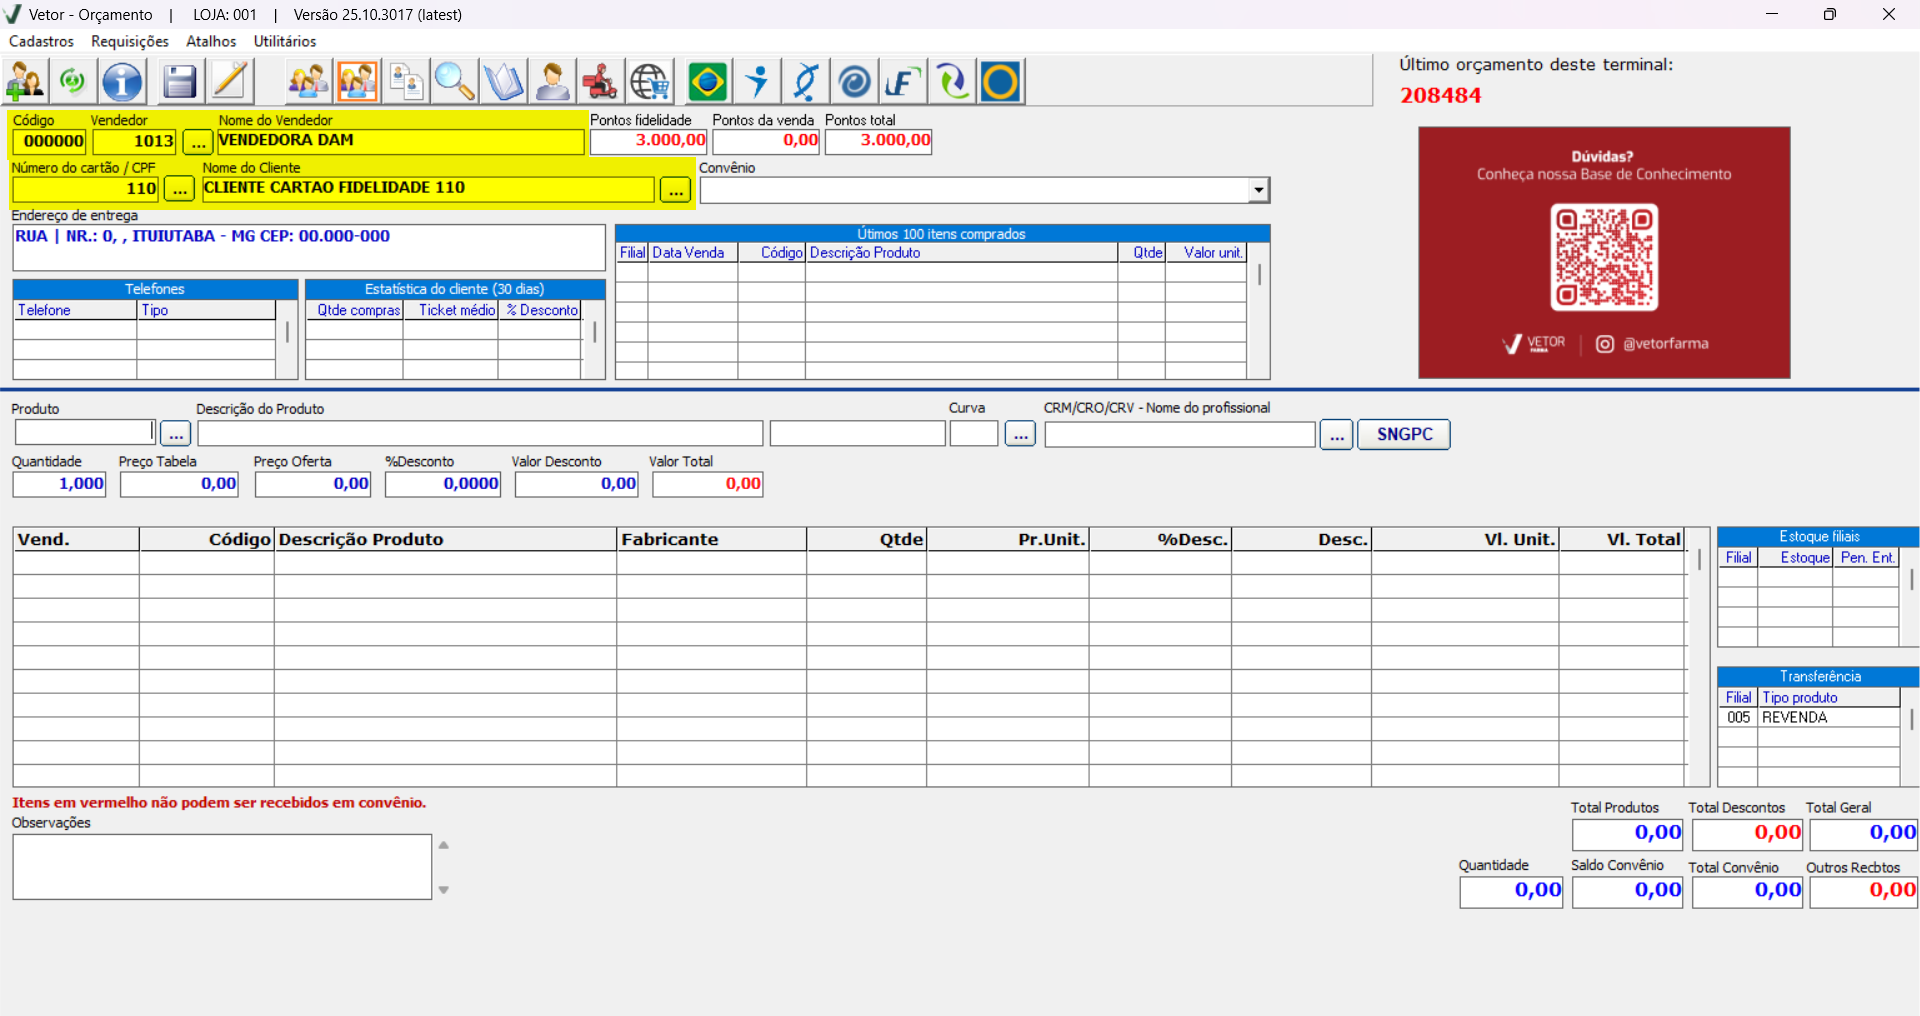
Task: Click the SNGPC button
Action: pos(1404,434)
